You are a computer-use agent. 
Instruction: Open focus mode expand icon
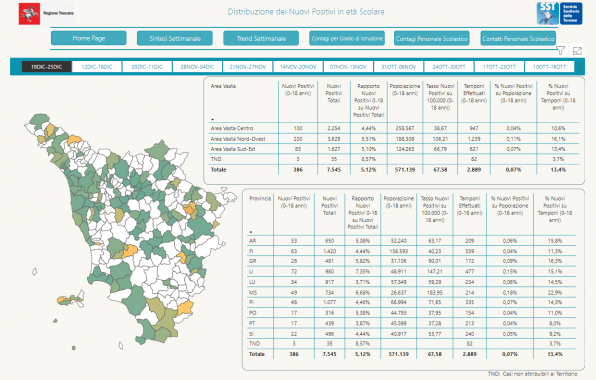pos(577,51)
